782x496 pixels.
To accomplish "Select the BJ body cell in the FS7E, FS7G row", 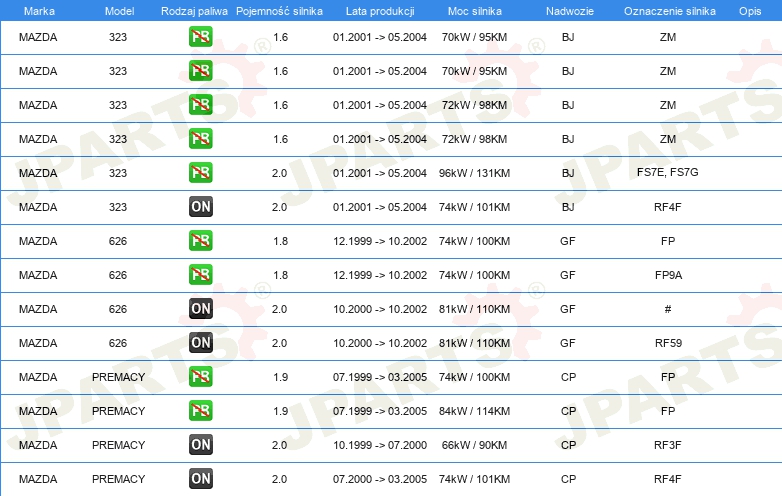I will tap(568, 173).
